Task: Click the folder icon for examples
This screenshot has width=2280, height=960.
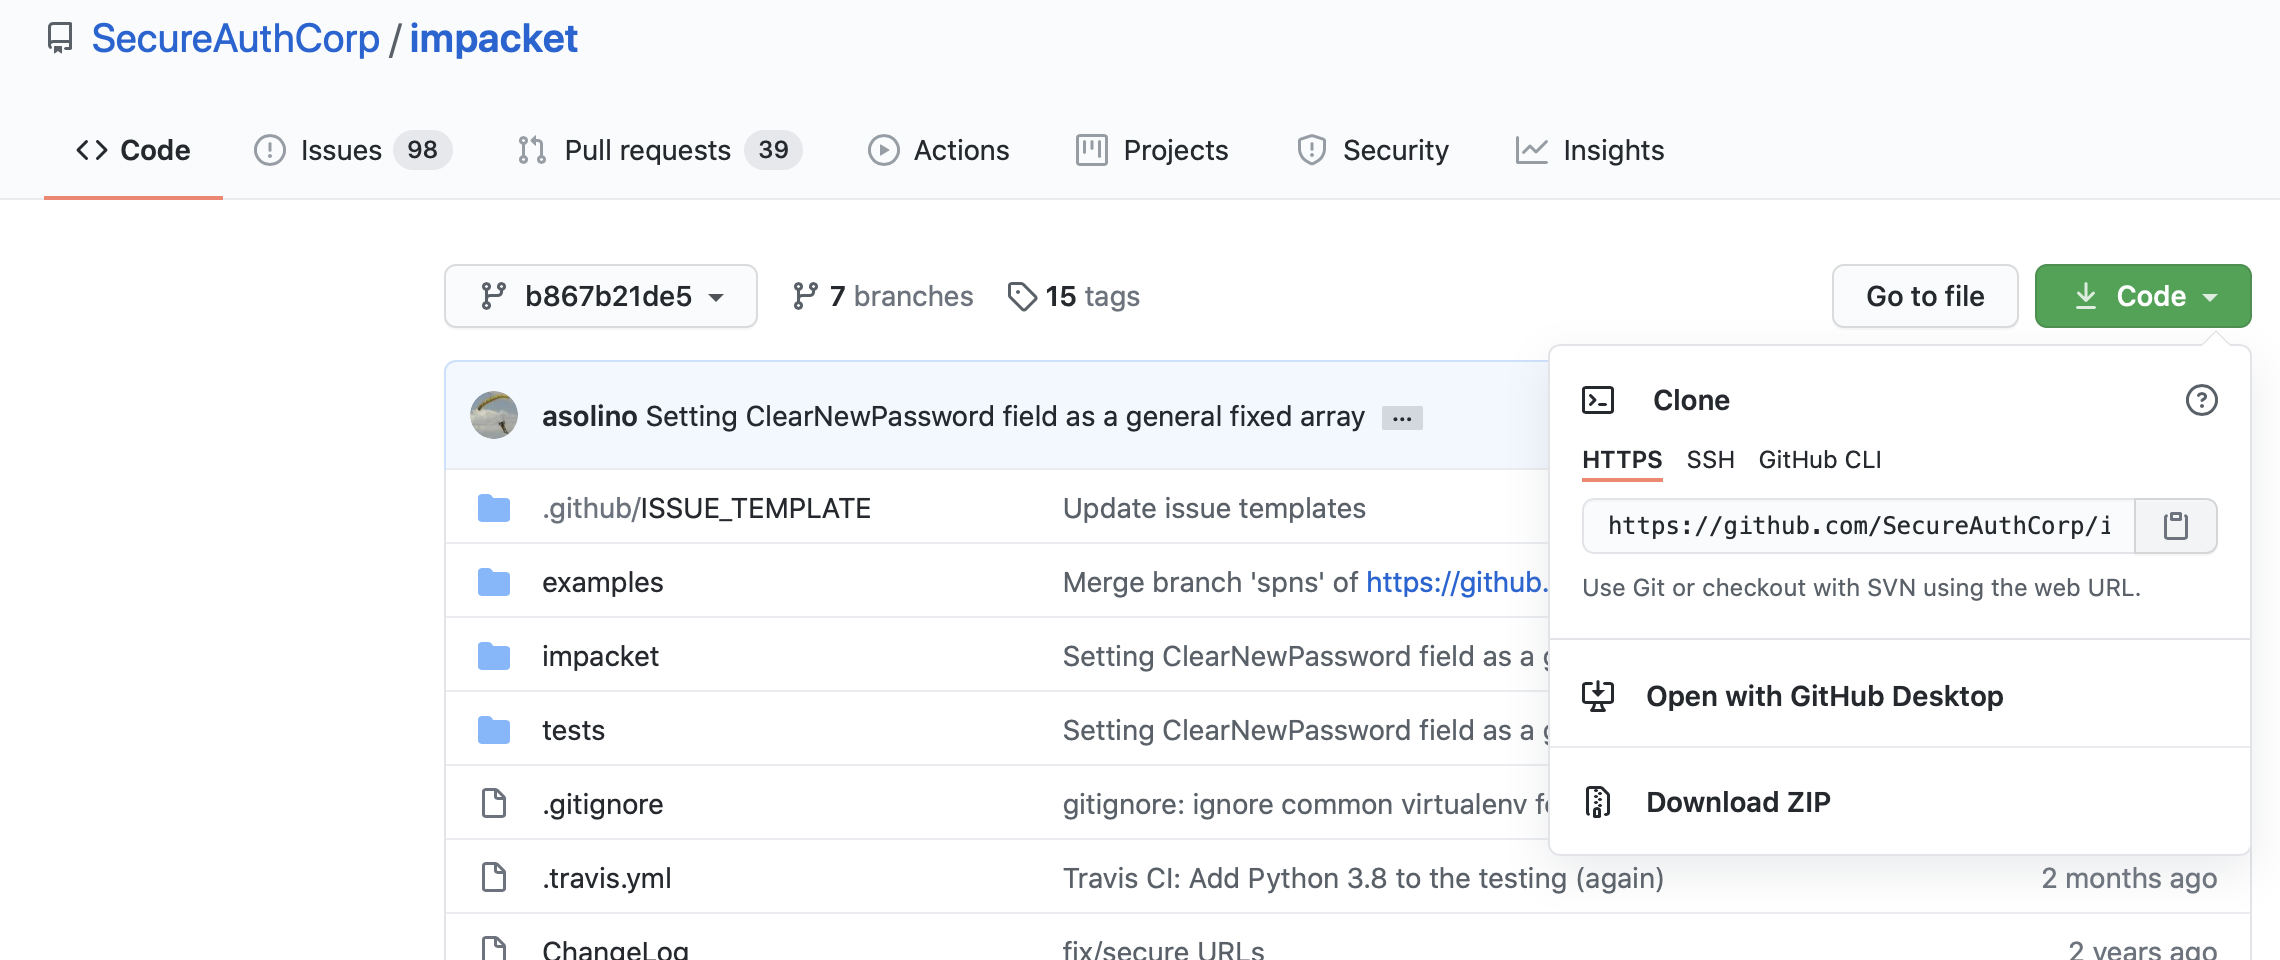Action: (x=494, y=581)
